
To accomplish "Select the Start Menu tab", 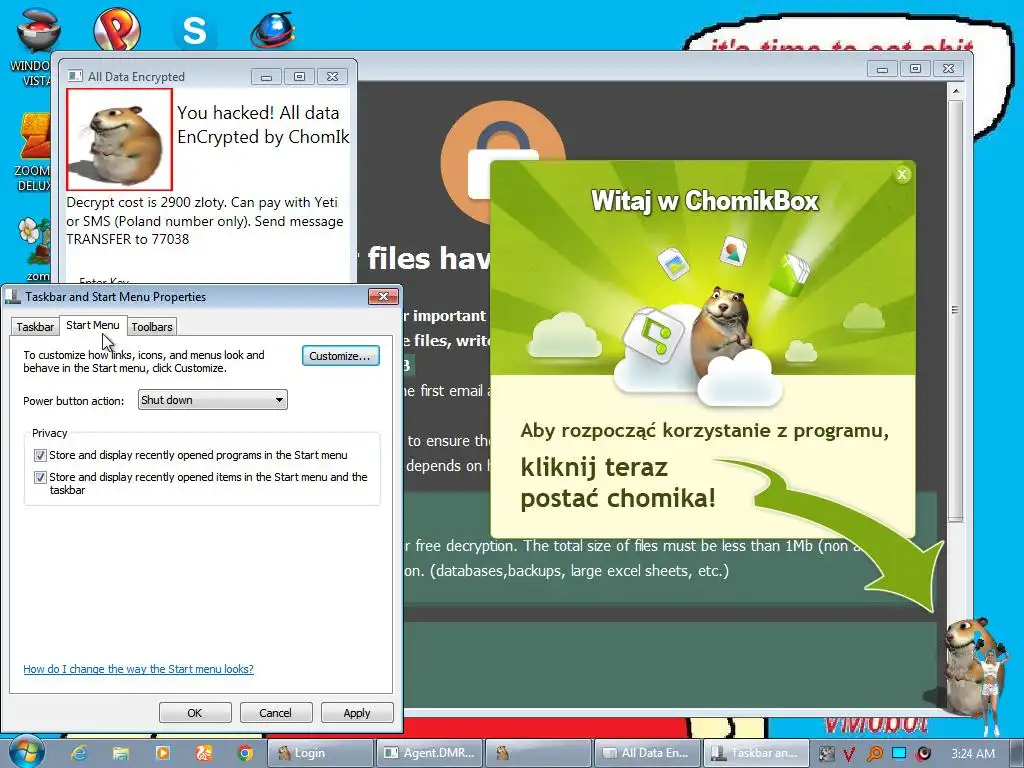I will pyautogui.click(x=93, y=325).
